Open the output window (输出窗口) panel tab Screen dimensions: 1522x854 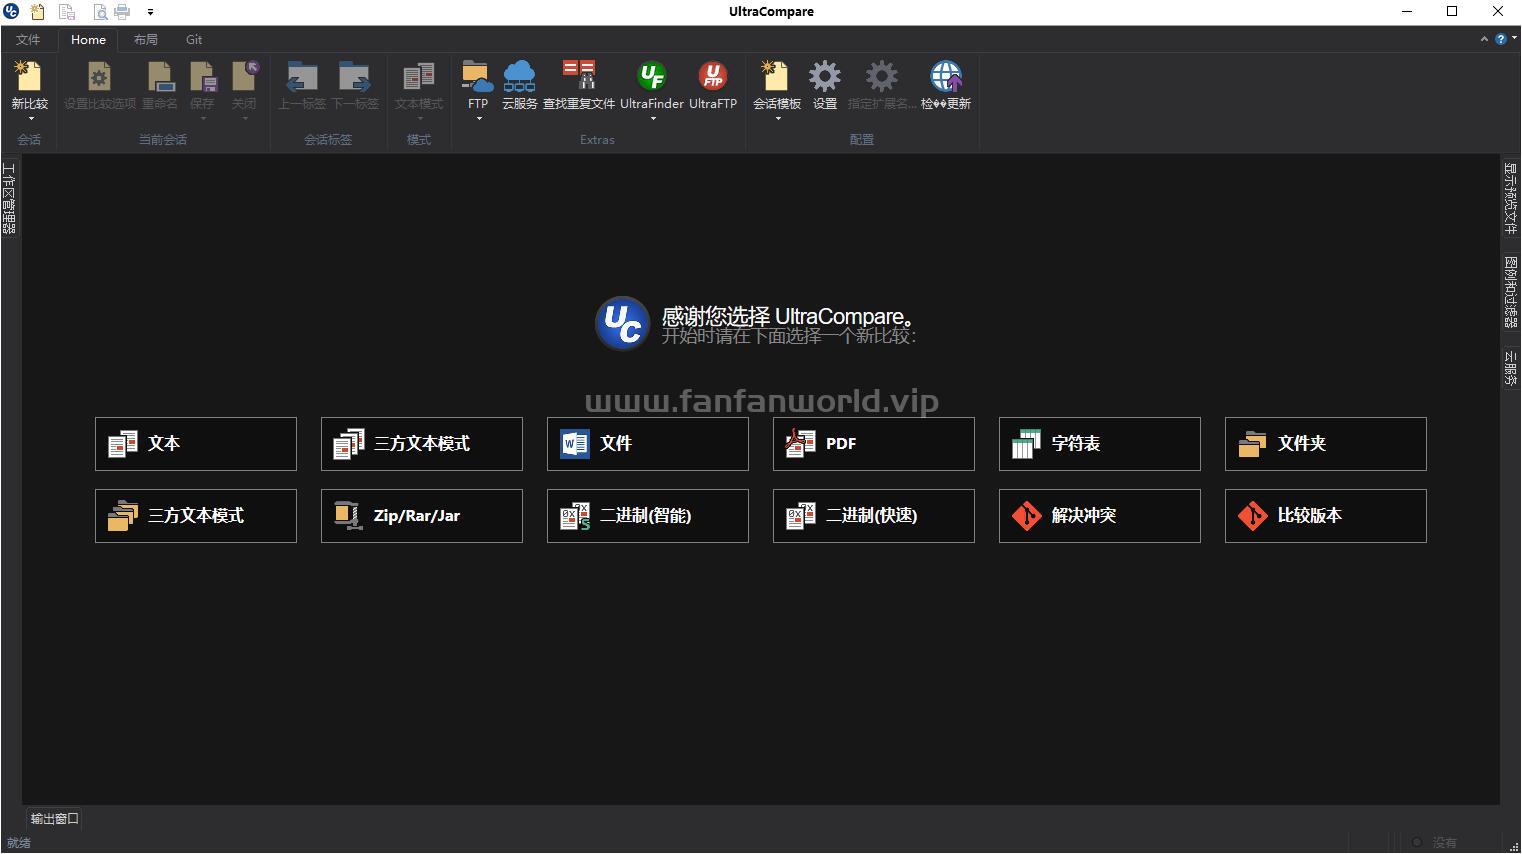(54, 818)
